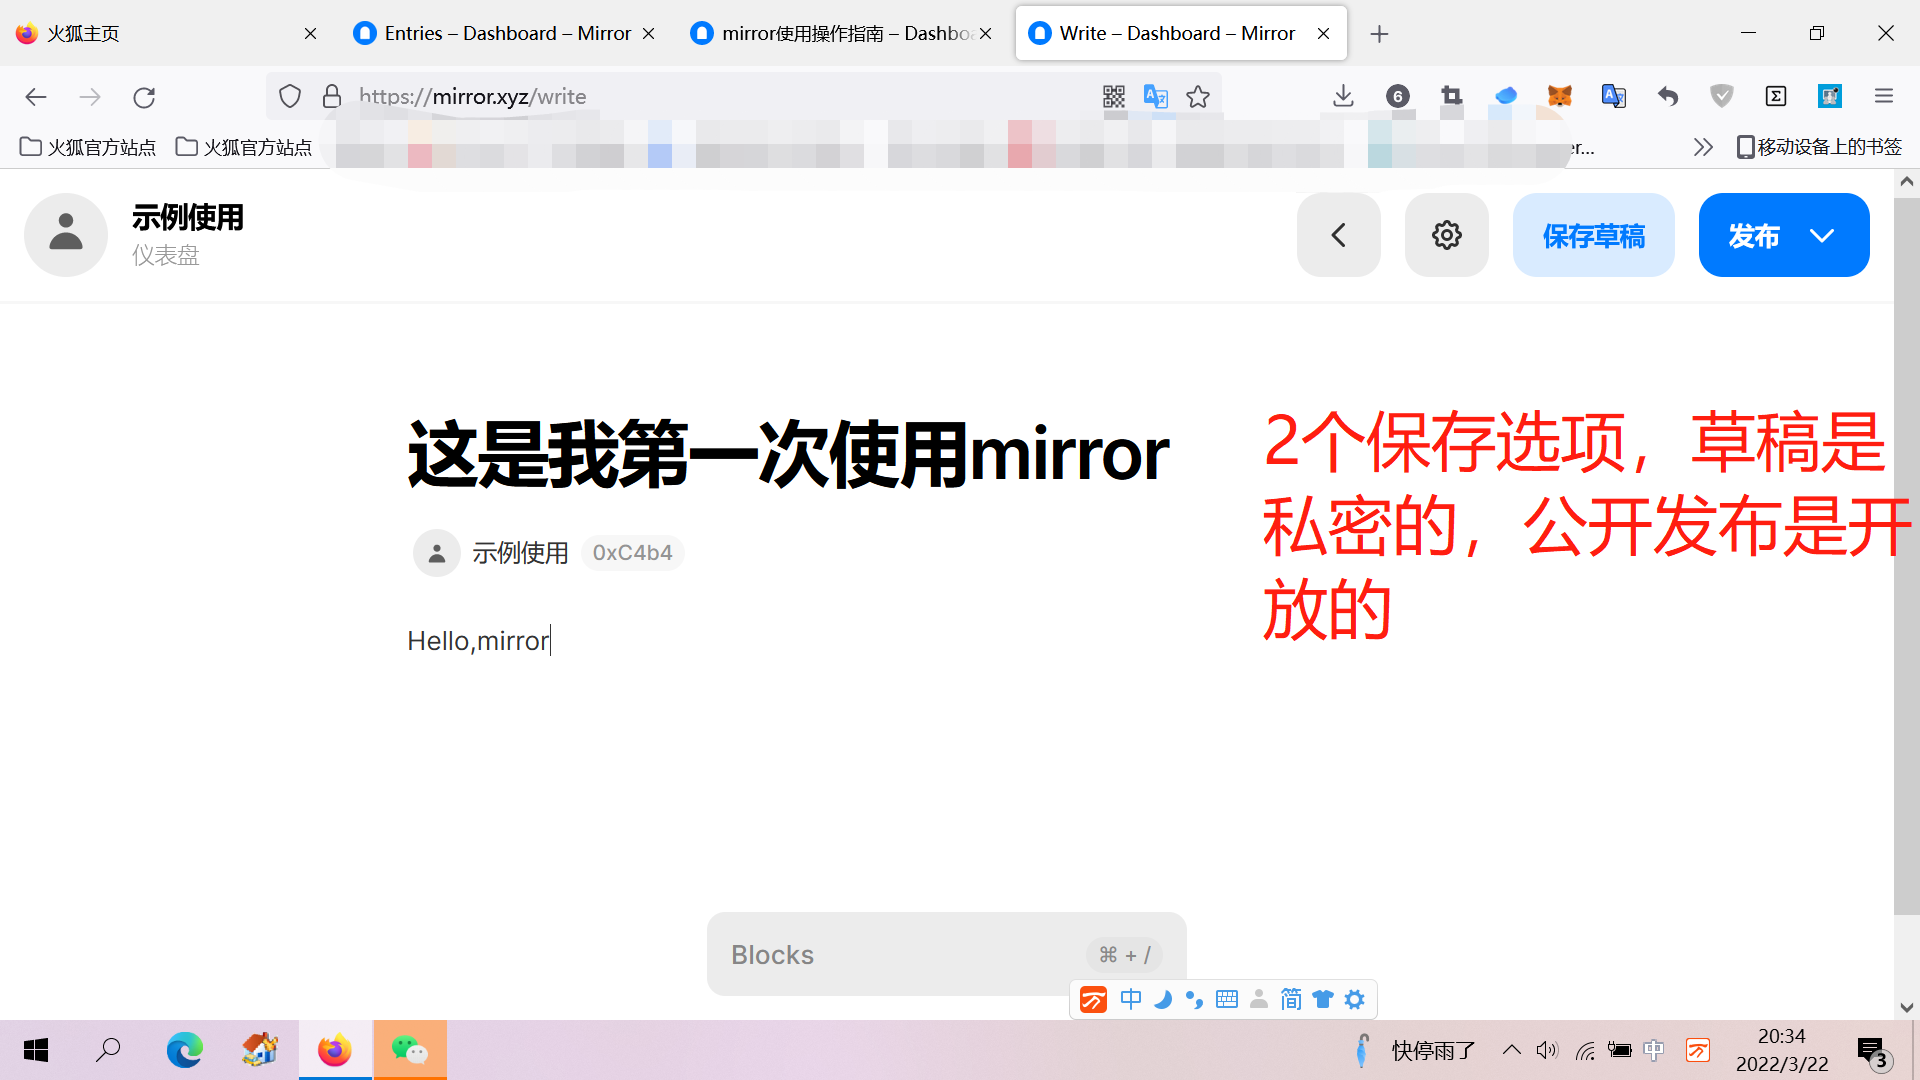The width and height of the screenshot is (1920, 1080).
Task: Close the Entries – Dashboard tab
Action: click(x=648, y=34)
